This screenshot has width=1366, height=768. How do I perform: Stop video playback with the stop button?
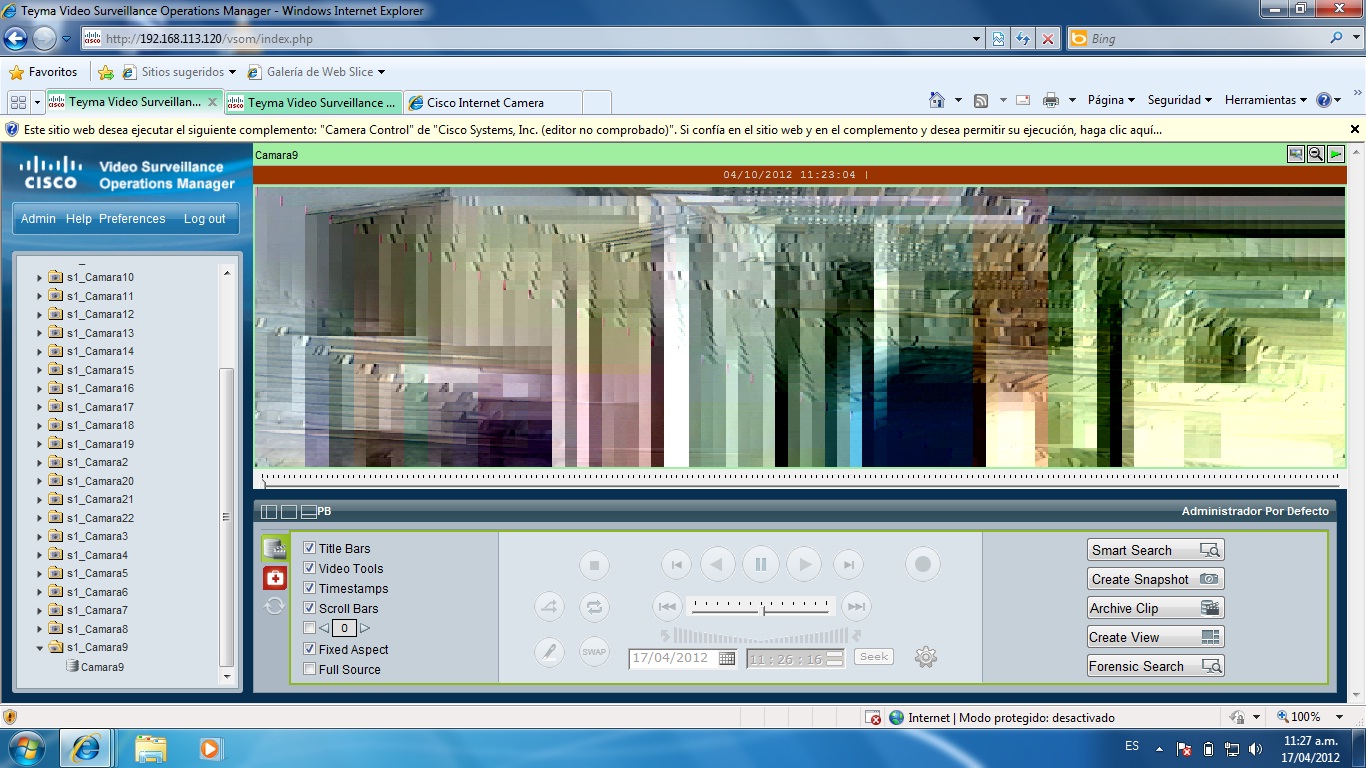594,565
